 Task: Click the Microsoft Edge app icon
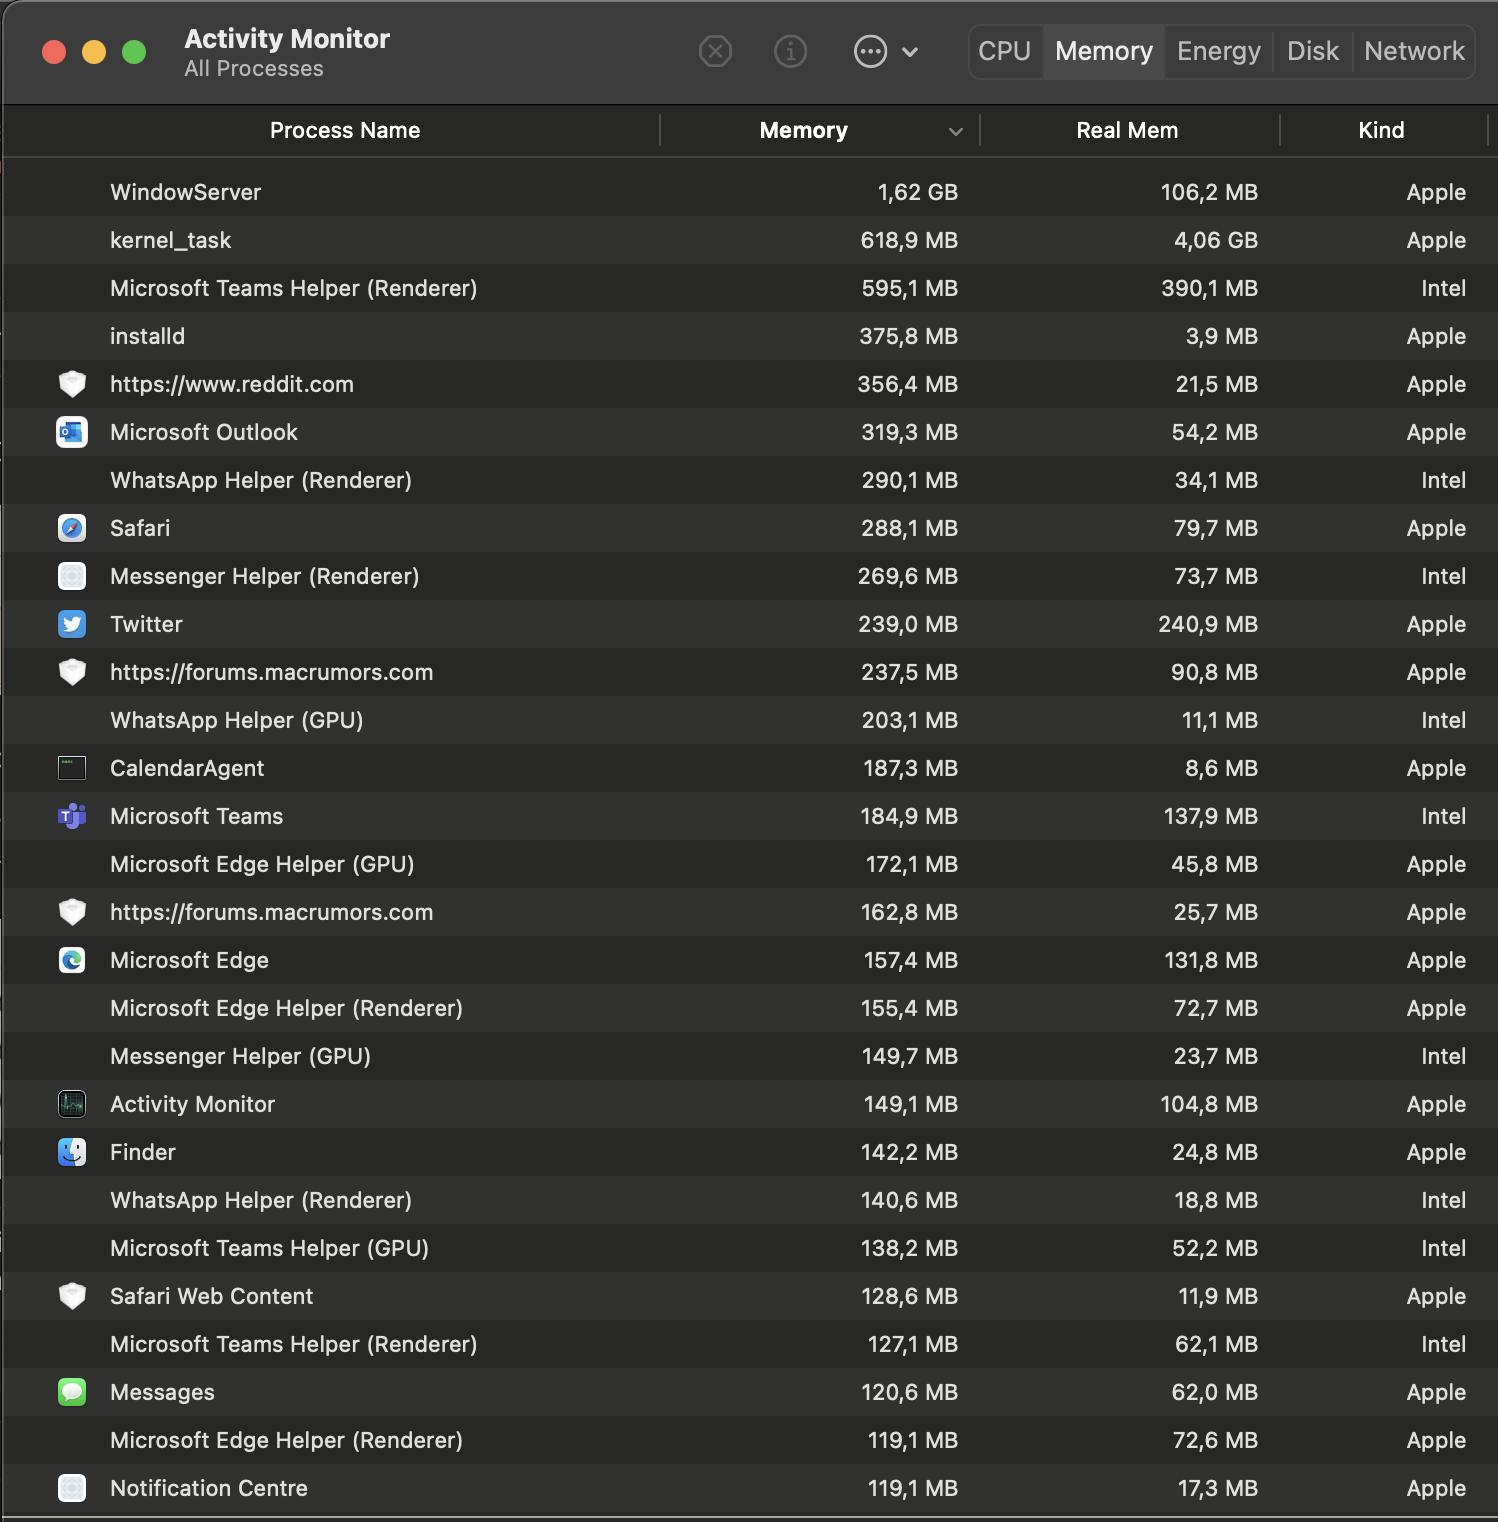tap(72, 960)
